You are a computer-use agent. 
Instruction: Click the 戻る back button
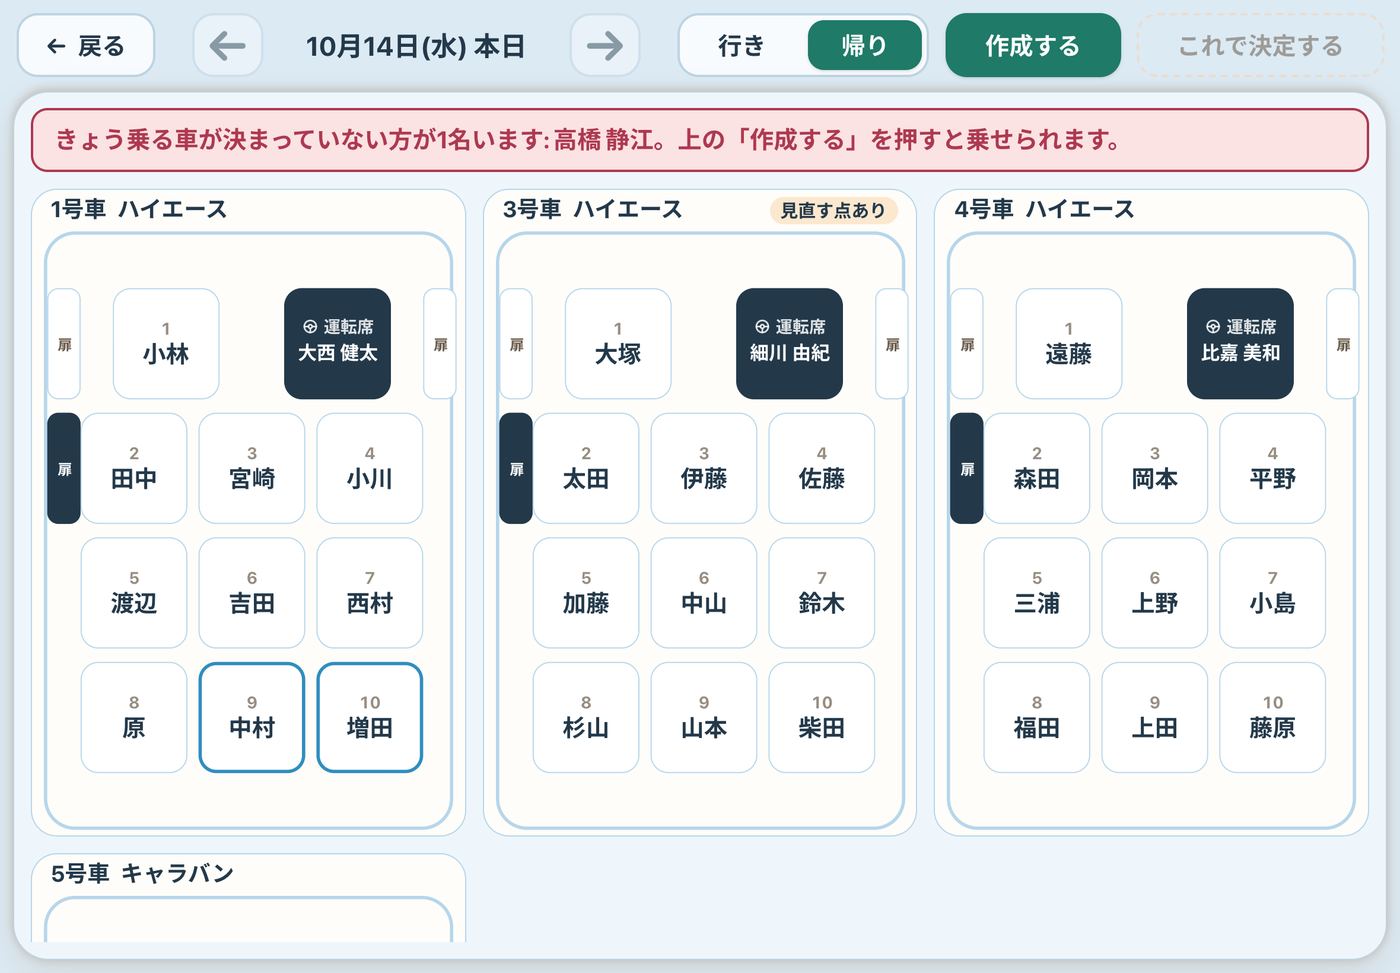[86, 46]
